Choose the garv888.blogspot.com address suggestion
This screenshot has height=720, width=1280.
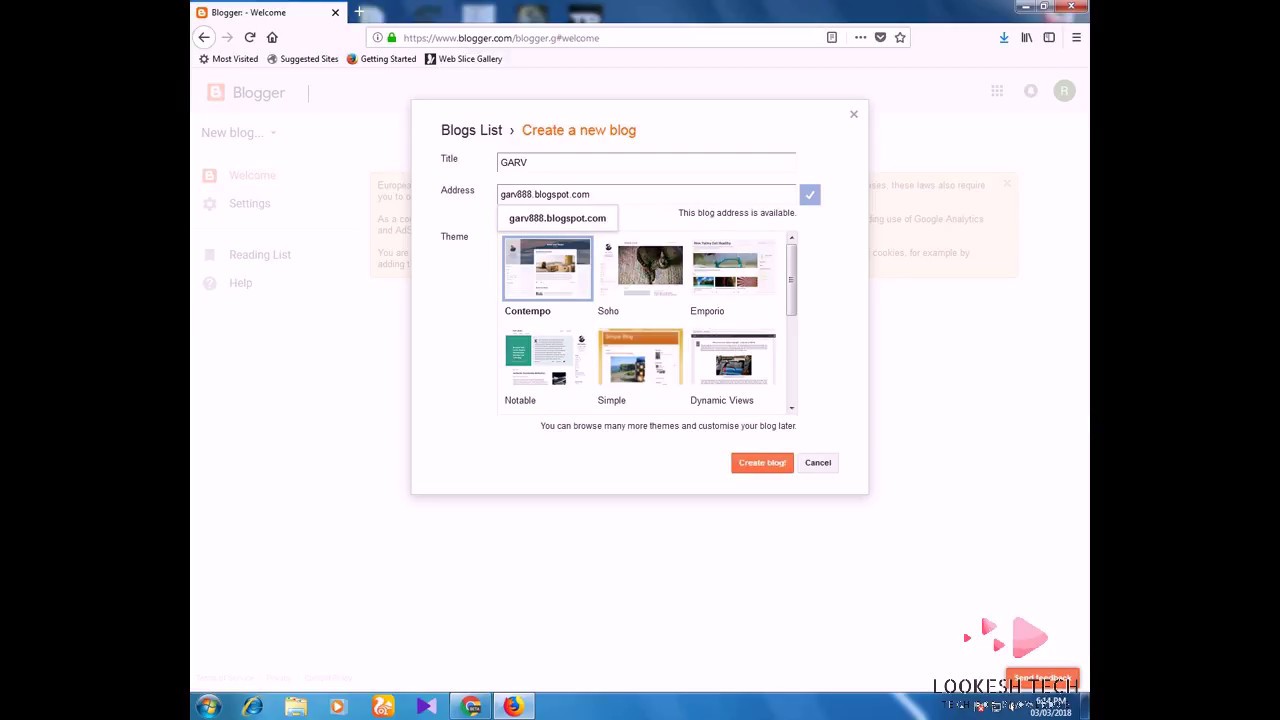click(557, 218)
